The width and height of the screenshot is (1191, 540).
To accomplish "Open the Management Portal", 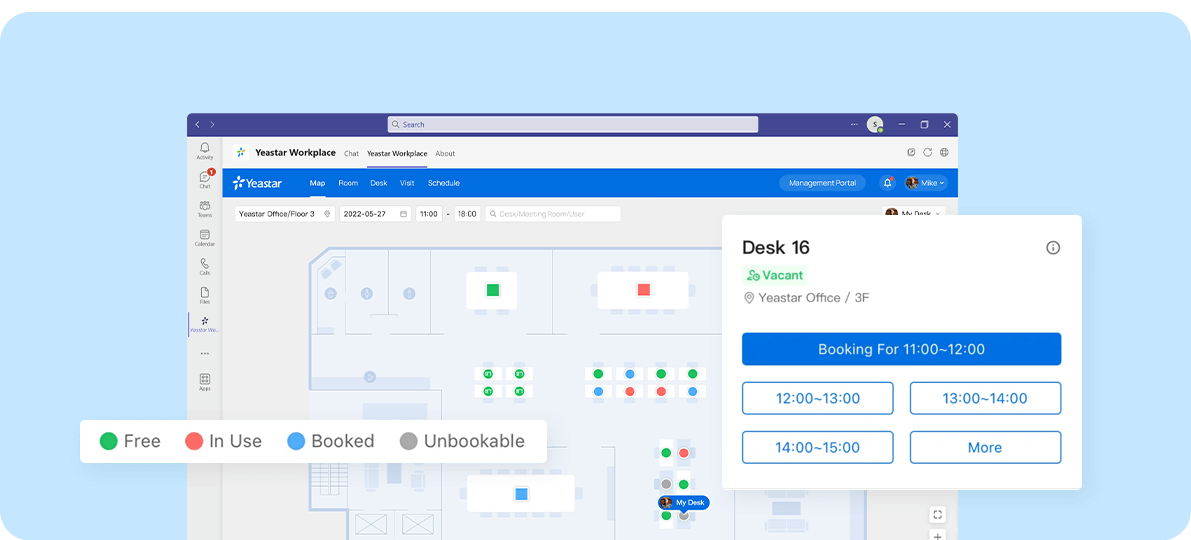I will (823, 183).
